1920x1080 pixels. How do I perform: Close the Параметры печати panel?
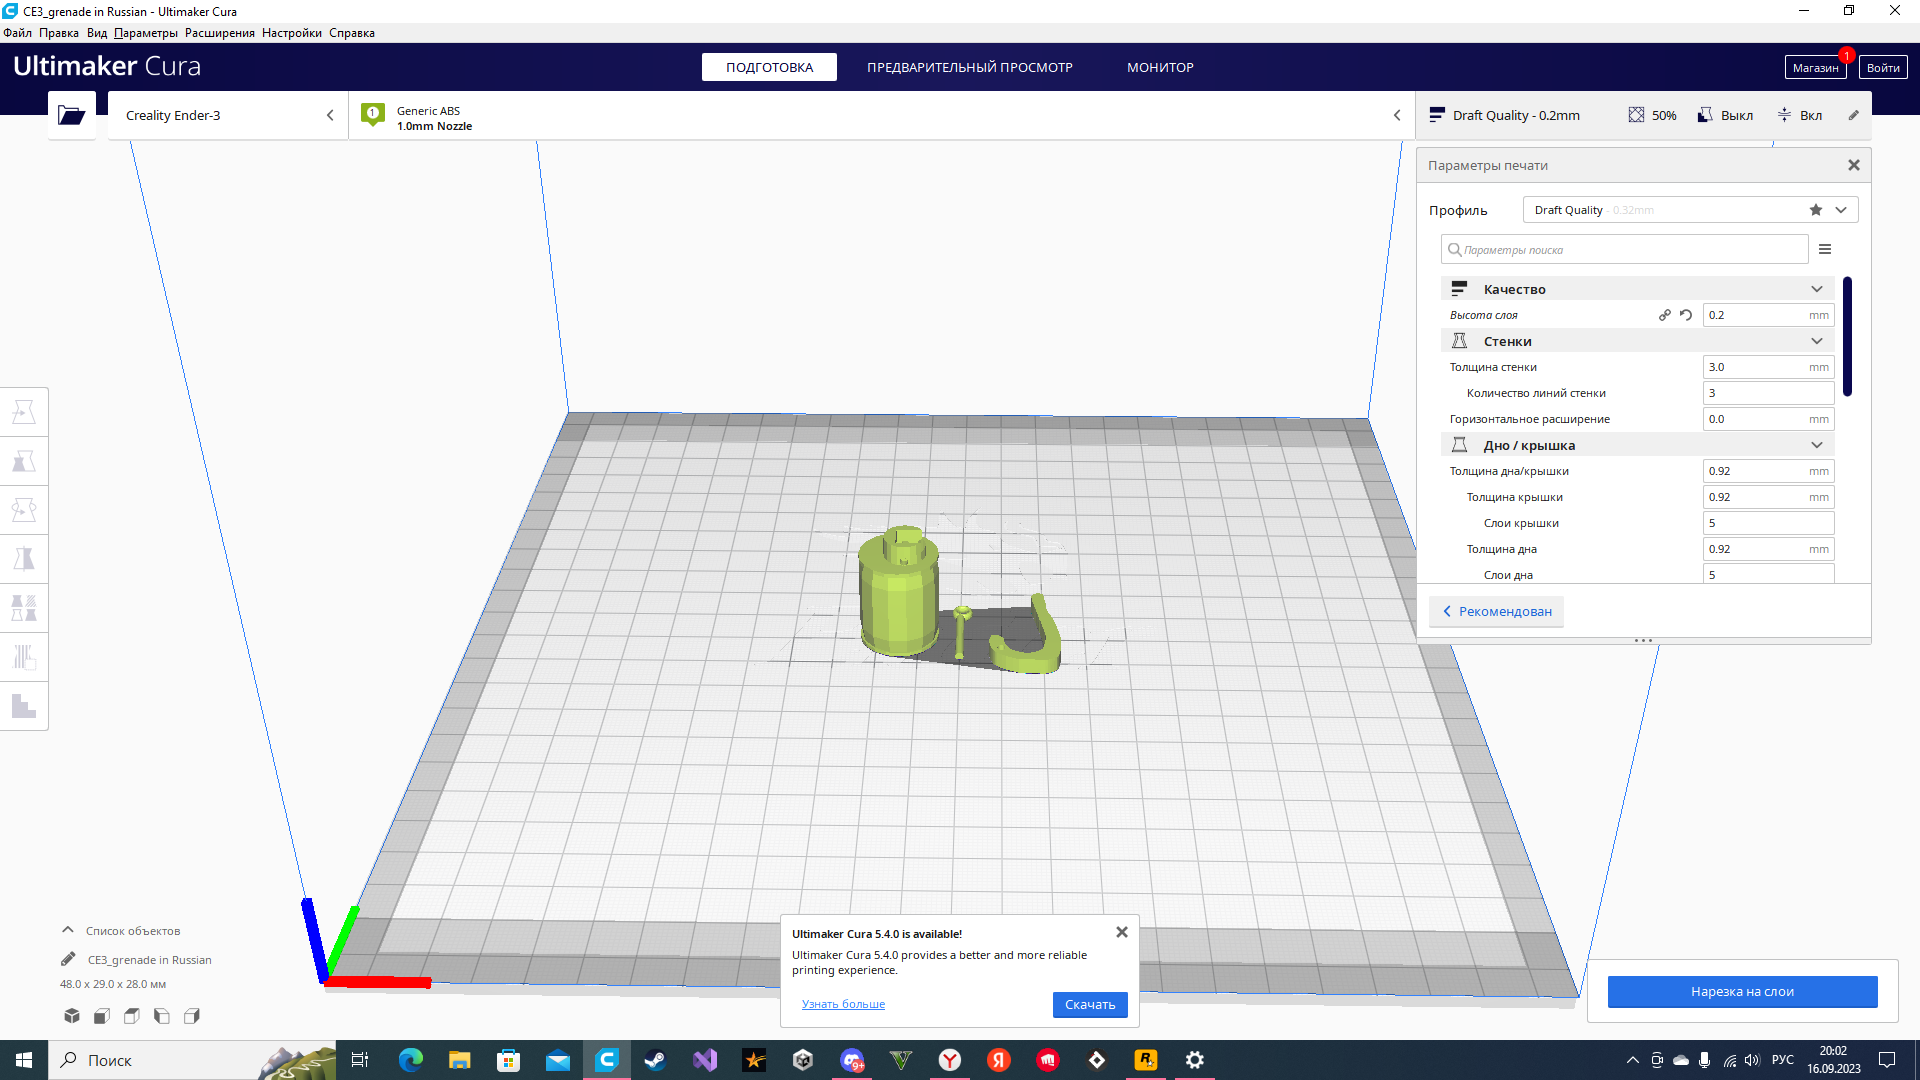pos(1854,165)
